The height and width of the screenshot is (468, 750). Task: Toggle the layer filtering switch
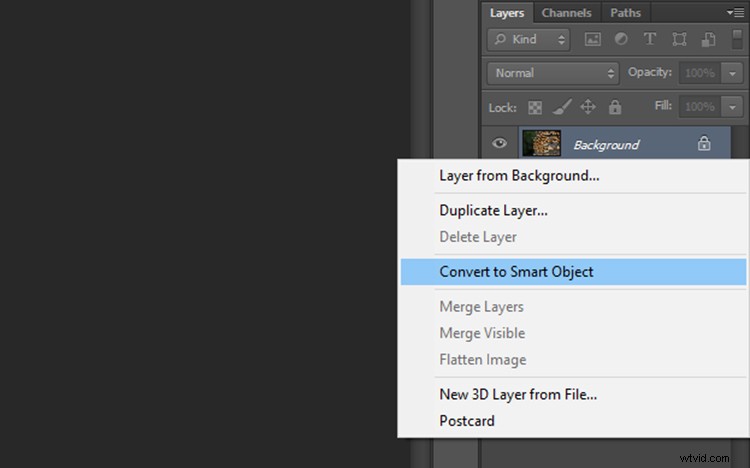737,39
